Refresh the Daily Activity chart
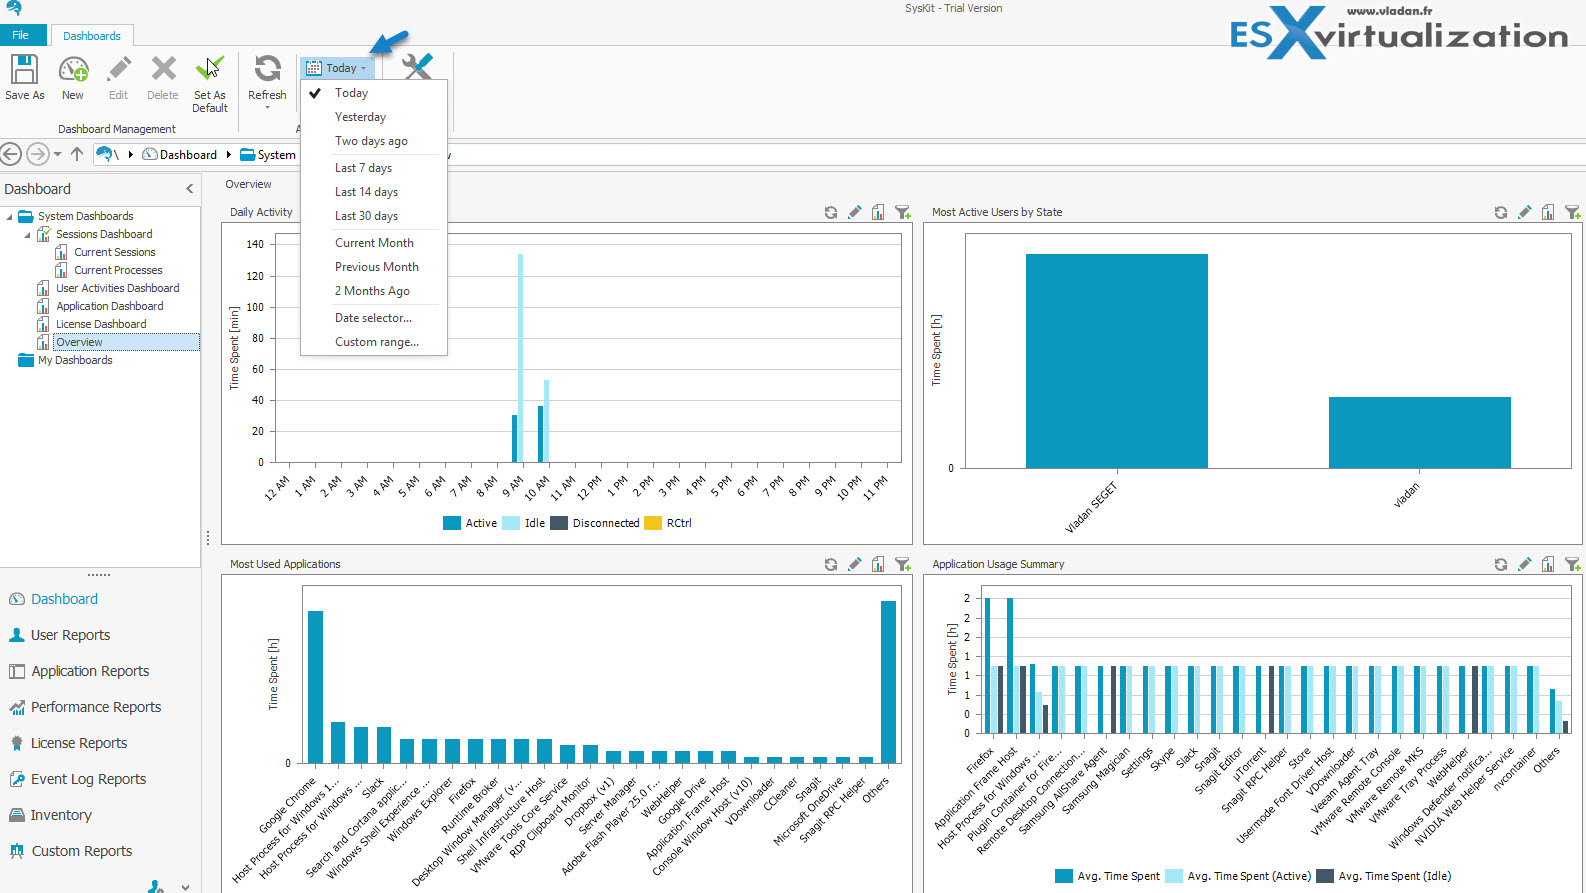The width and height of the screenshot is (1586, 893). pyautogui.click(x=831, y=212)
